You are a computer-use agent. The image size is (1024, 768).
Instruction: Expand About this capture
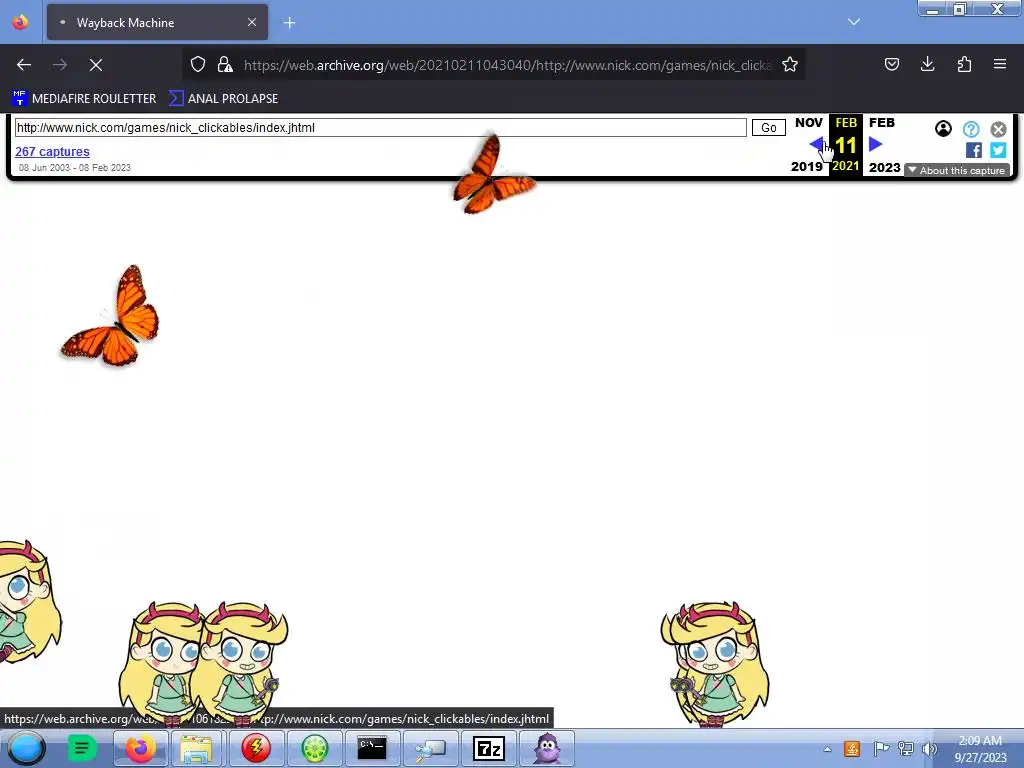(957, 170)
